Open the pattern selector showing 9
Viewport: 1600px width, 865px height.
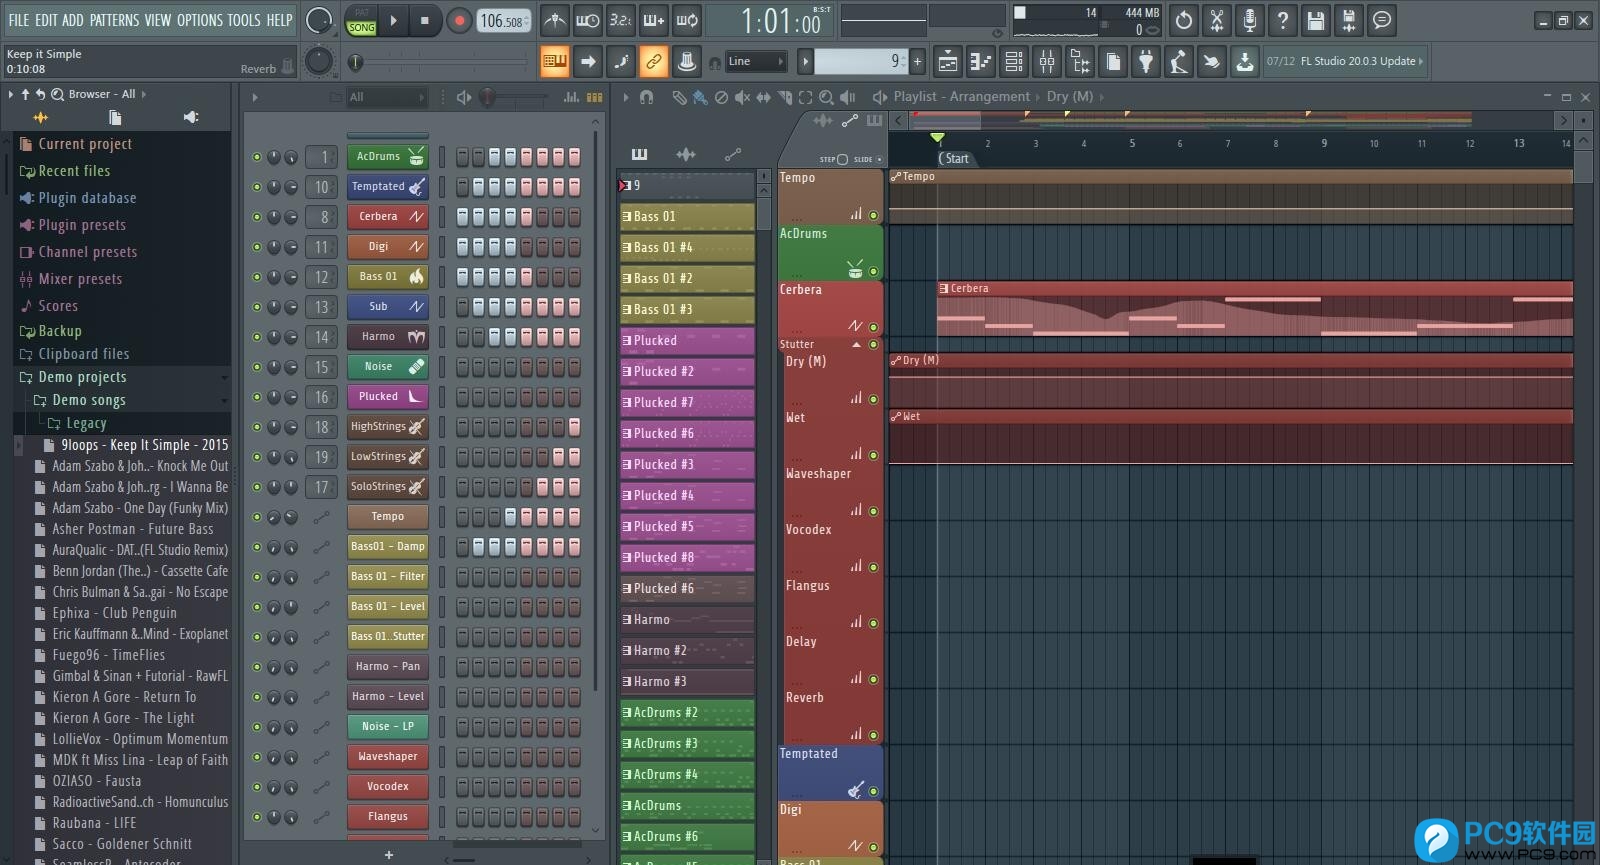tap(860, 62)
